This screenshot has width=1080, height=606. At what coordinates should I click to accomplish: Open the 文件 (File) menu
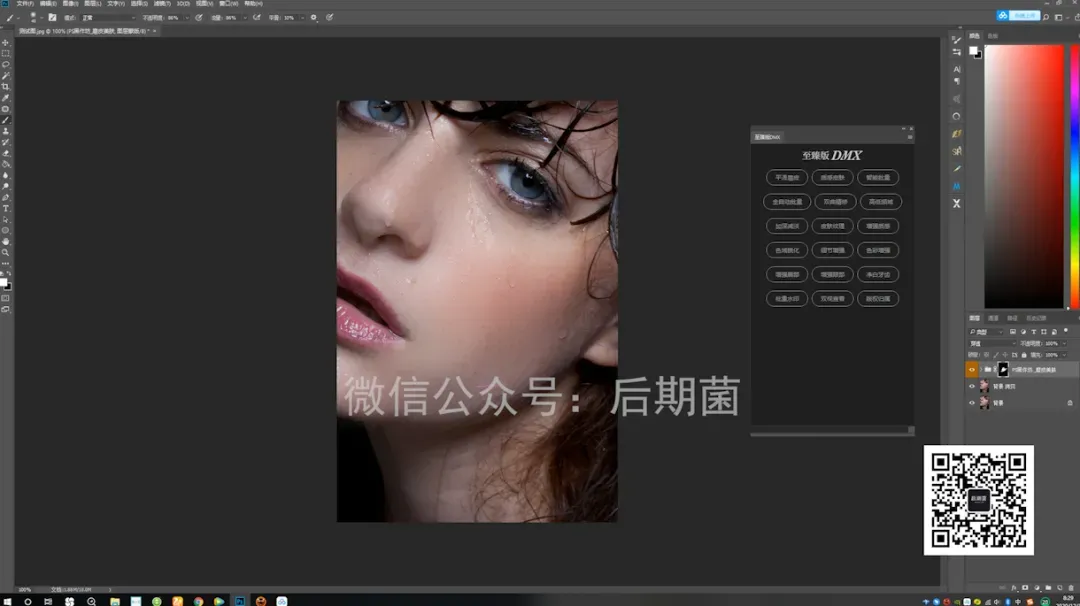coord(25,3)
